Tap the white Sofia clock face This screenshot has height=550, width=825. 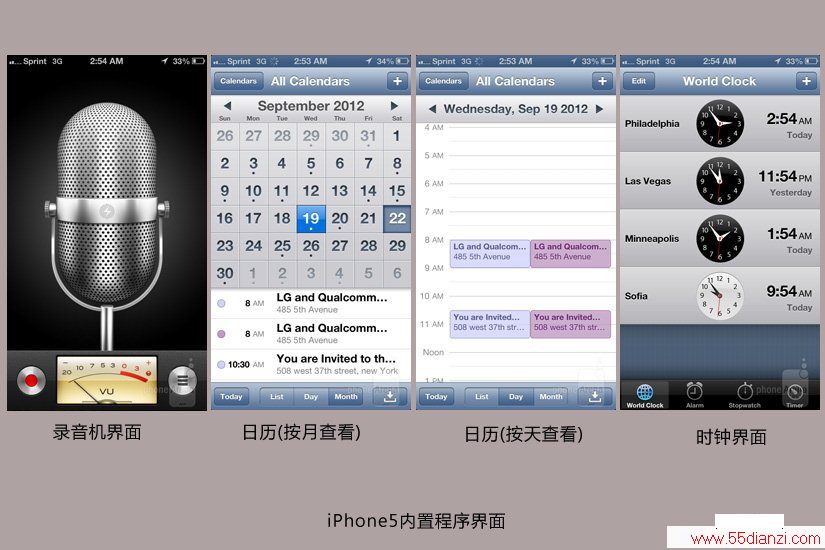(x=720, y=296)
